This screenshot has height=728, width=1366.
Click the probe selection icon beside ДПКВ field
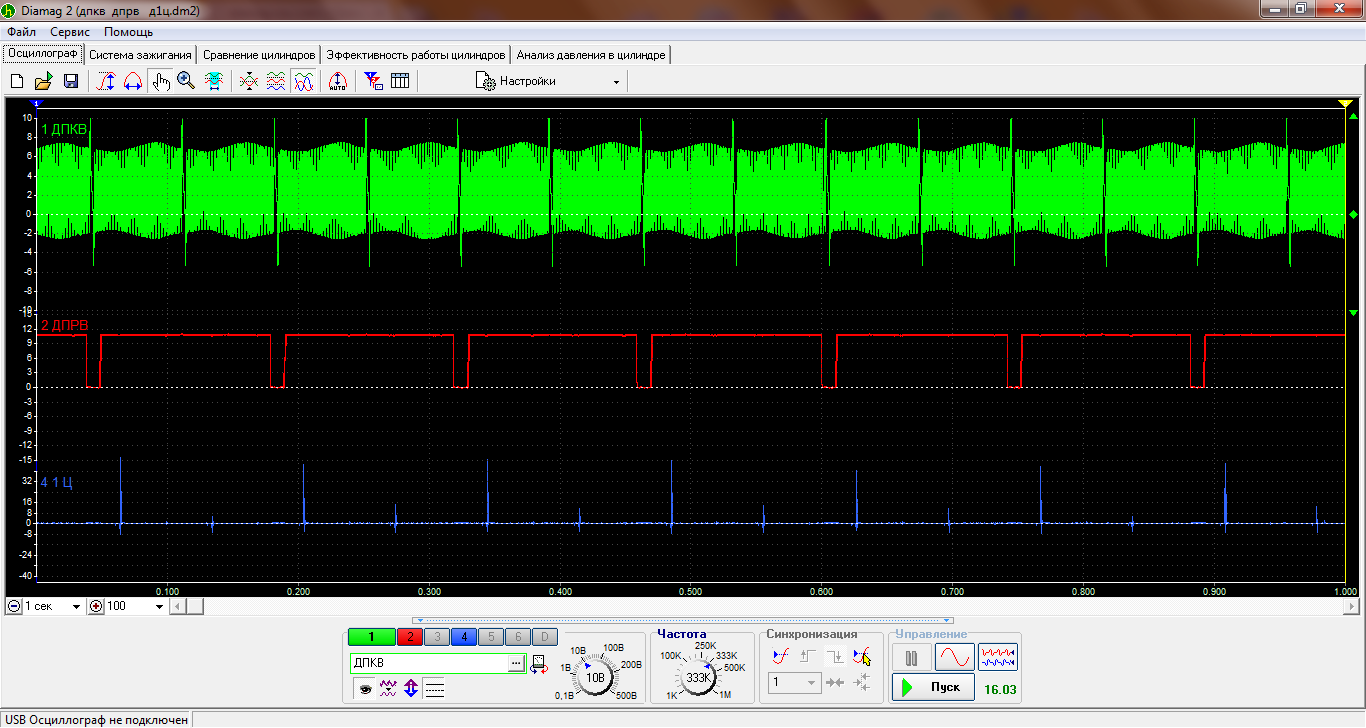(538, 664)
